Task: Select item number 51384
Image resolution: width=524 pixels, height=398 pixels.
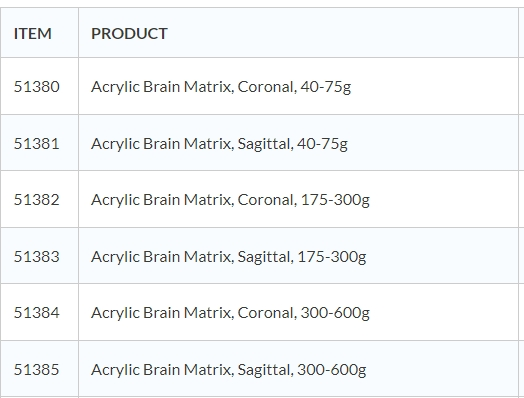Action: (x=37, y=312)
